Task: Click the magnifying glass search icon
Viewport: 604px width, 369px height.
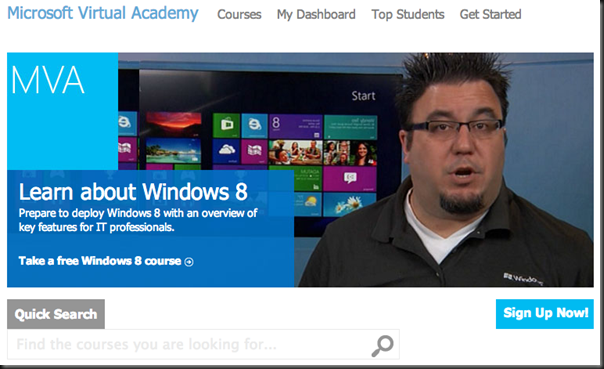Action: 382,346
